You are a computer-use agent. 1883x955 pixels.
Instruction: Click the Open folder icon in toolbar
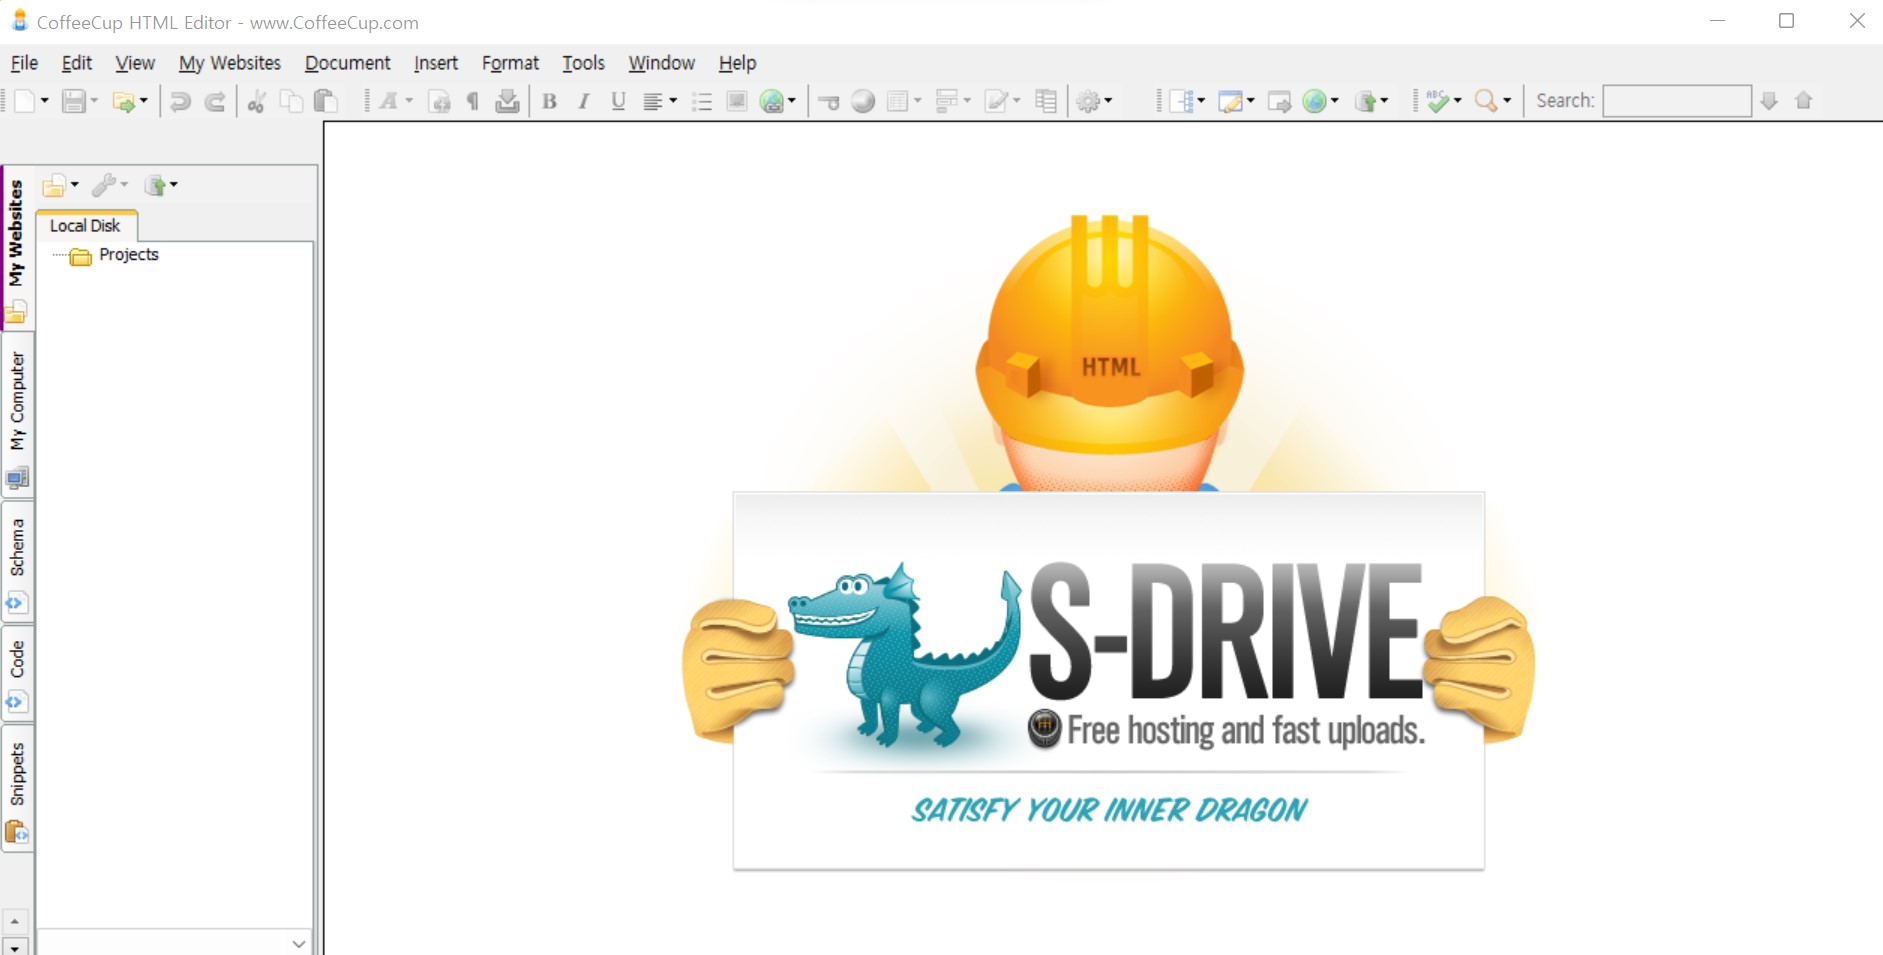pos(124,101)
